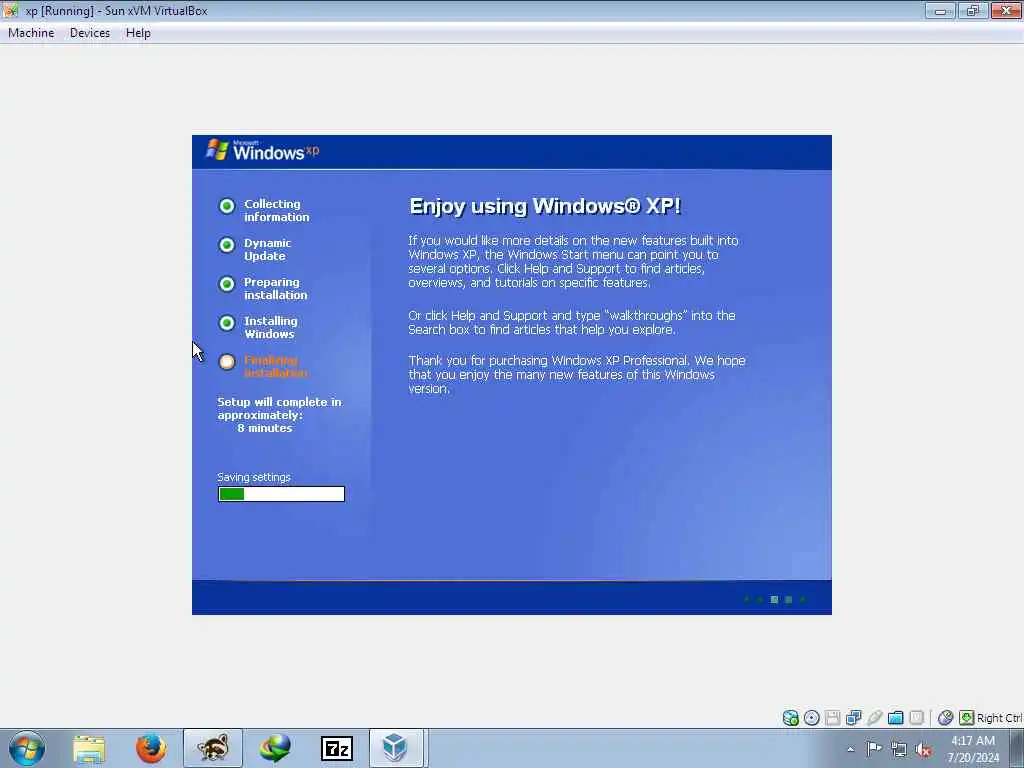The width and height of the screenshot is (1024, 768).
Task: Click the Show desktop strip
Action: pyautogui.click(x=1017, y=748)
